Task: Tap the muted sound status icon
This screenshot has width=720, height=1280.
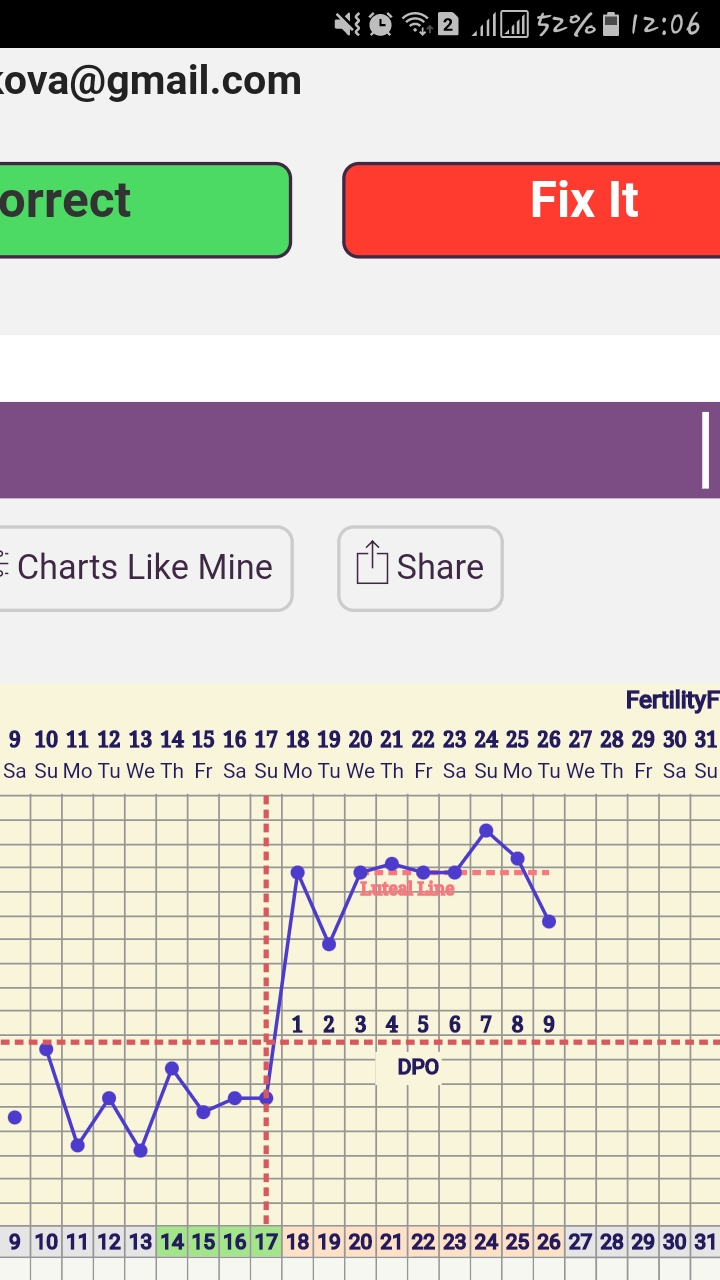Action: [x=347, y=23]
